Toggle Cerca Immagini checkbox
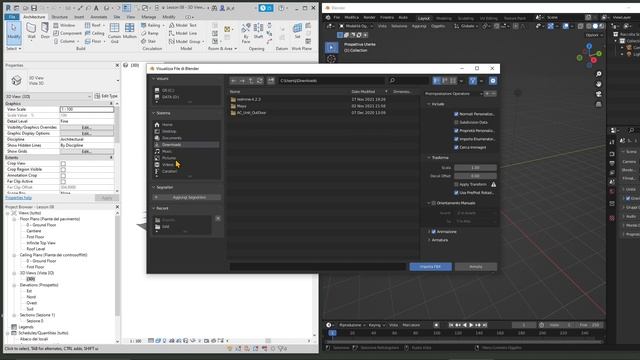 click(456, 147)
